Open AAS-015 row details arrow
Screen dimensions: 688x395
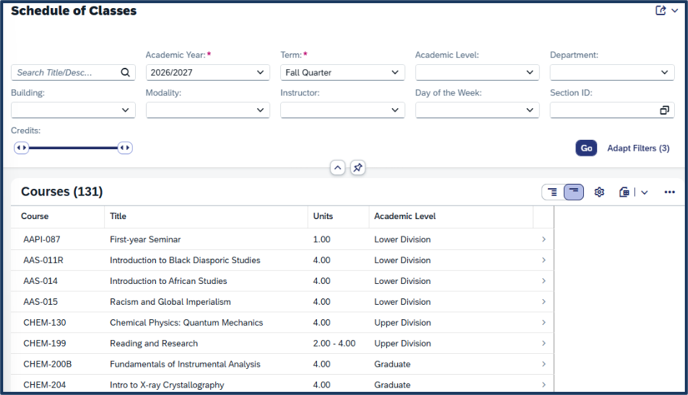(x=543, y=302)
